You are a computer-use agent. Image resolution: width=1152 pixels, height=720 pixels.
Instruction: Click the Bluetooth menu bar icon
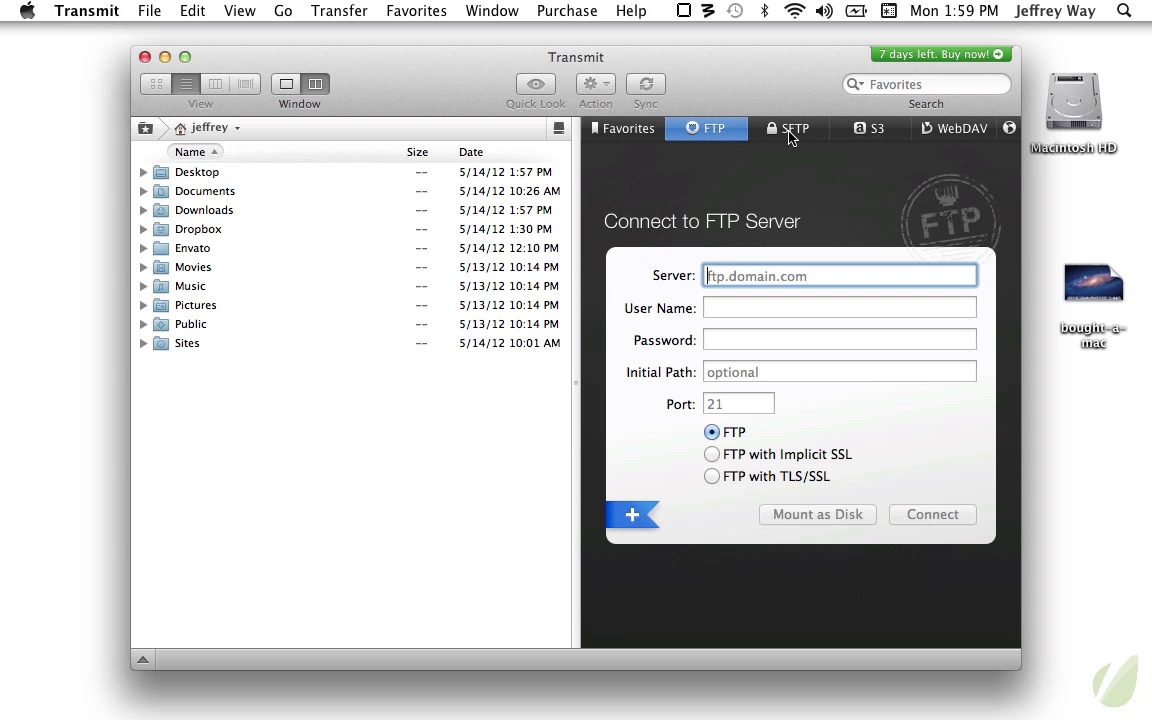(764, 10)
